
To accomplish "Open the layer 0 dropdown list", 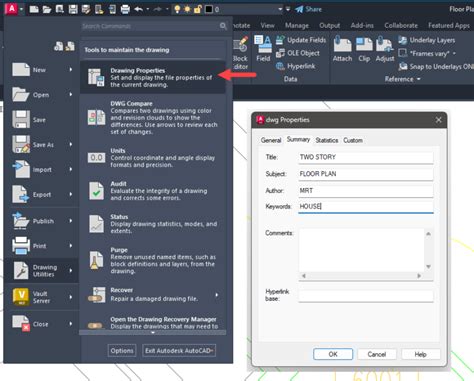I will (x=280, y=9).
